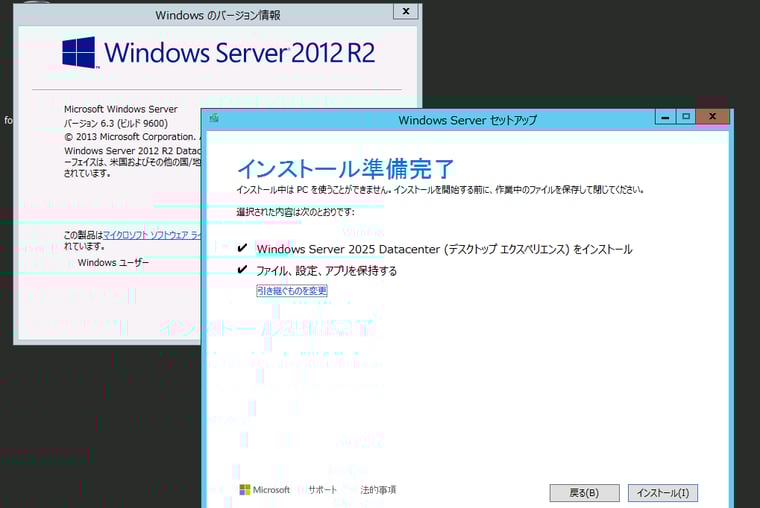This screenshot has width=760, height=508.
Task: Click the Back (戻る(B)) button
Action: (584, 493)
